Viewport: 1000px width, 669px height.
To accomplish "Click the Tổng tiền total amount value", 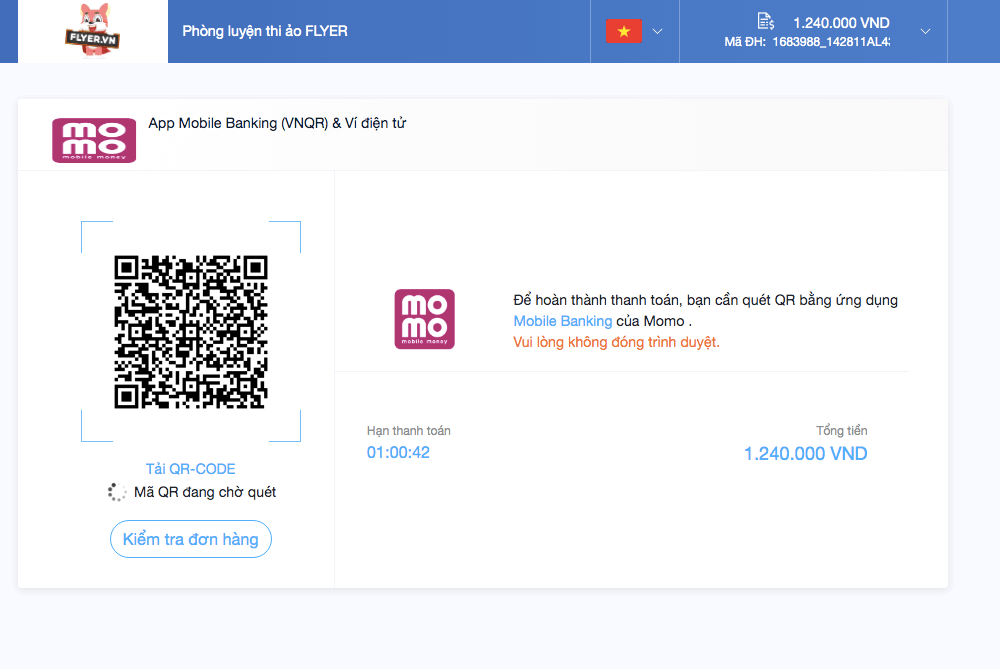I will tap(805, 454).
